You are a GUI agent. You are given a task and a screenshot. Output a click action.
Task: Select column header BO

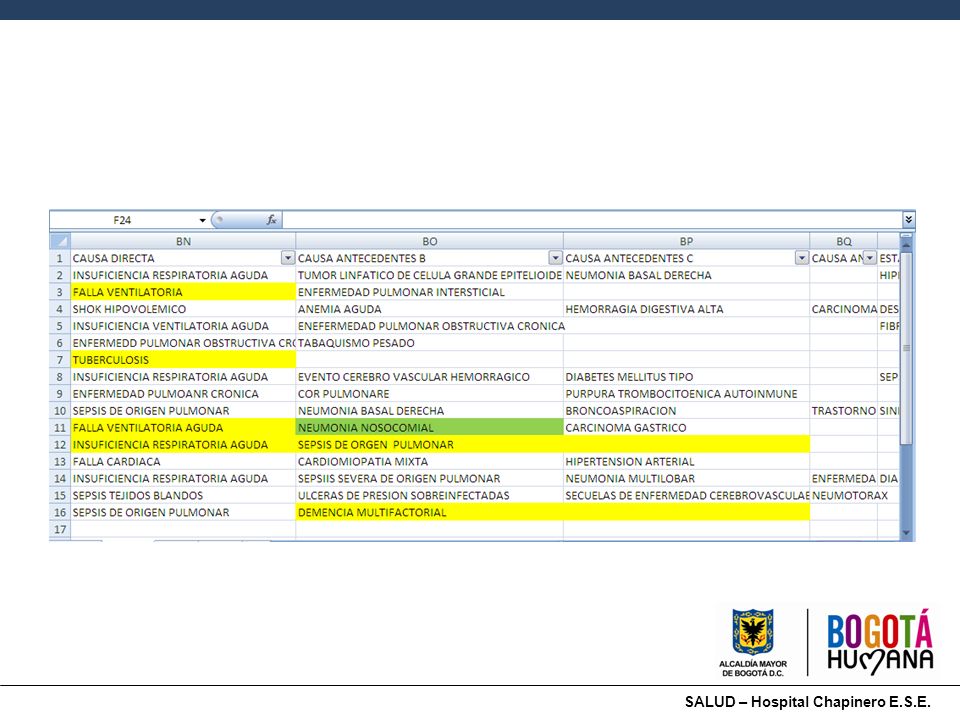[x=429, y=241]
